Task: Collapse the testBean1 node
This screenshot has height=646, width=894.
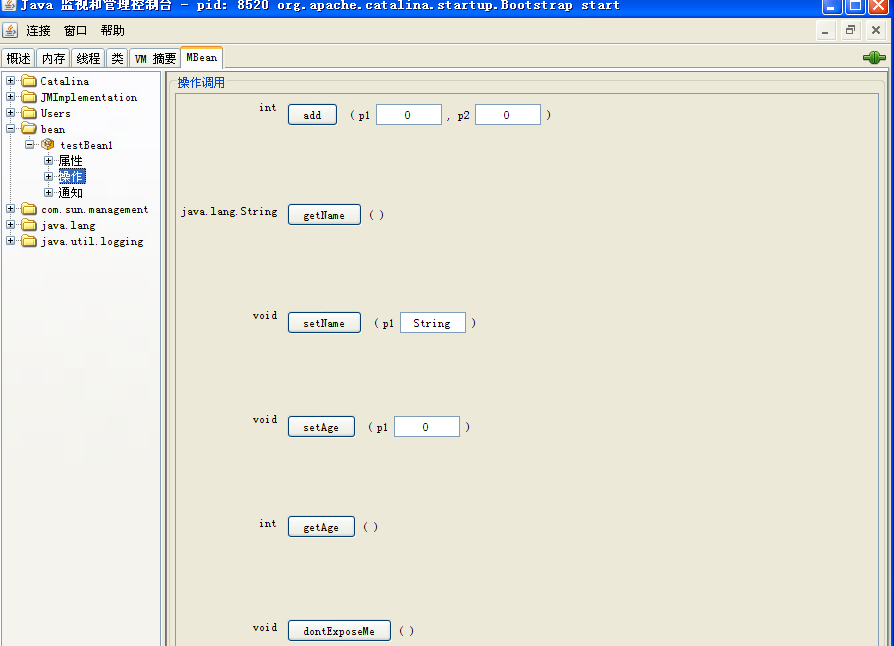Action: pos(30,145)
